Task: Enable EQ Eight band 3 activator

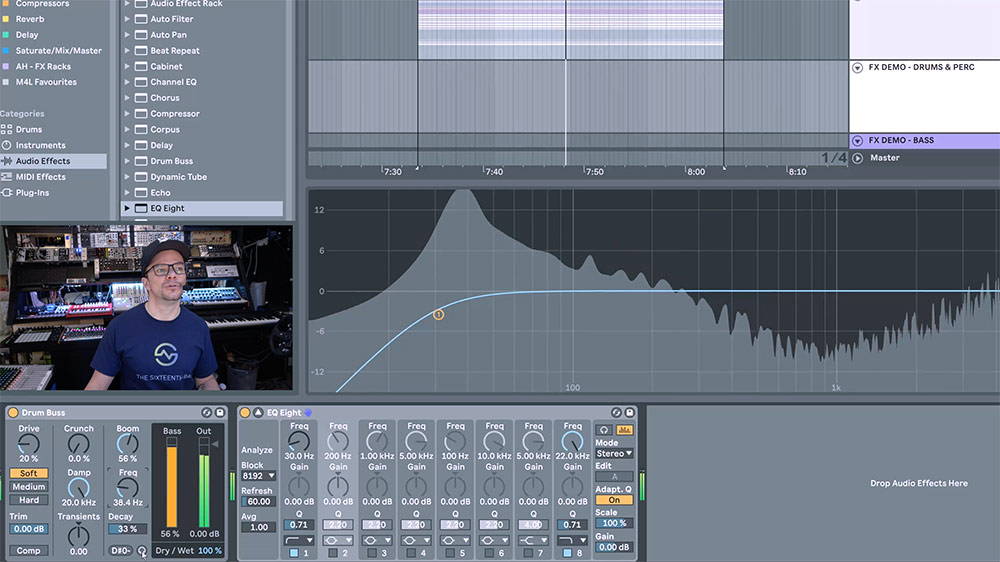Action: (x=372, y=553)
